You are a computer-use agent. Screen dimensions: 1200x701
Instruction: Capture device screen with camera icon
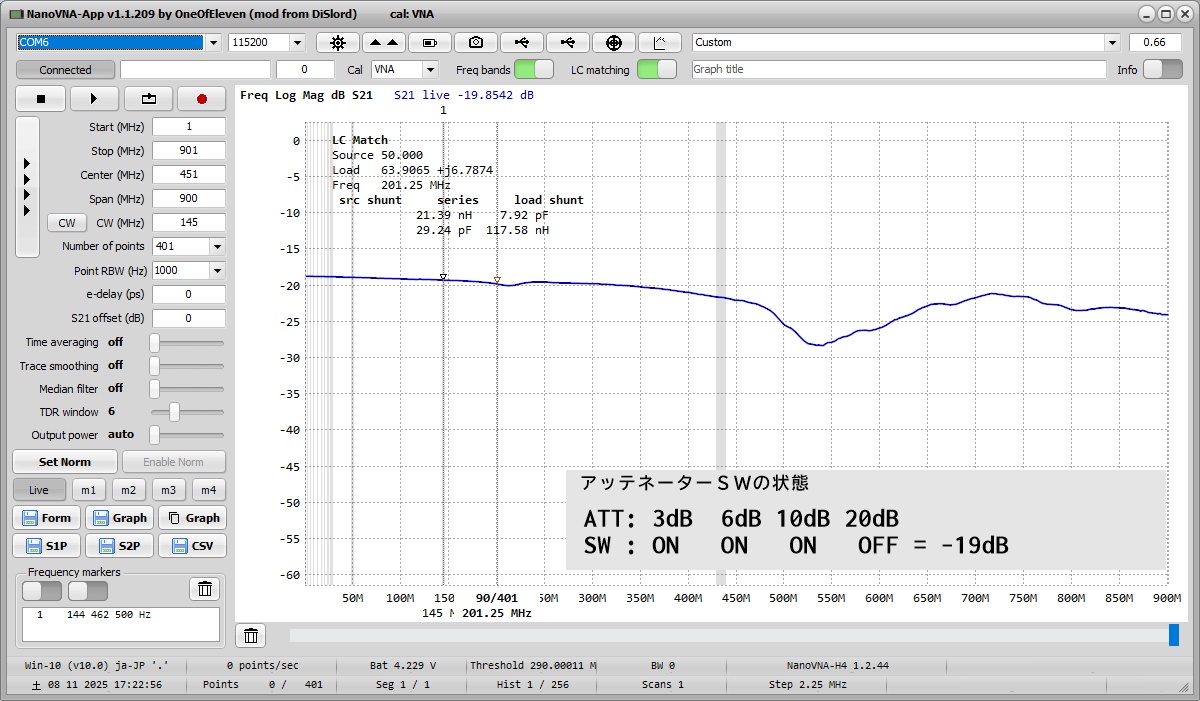(476, 42)
